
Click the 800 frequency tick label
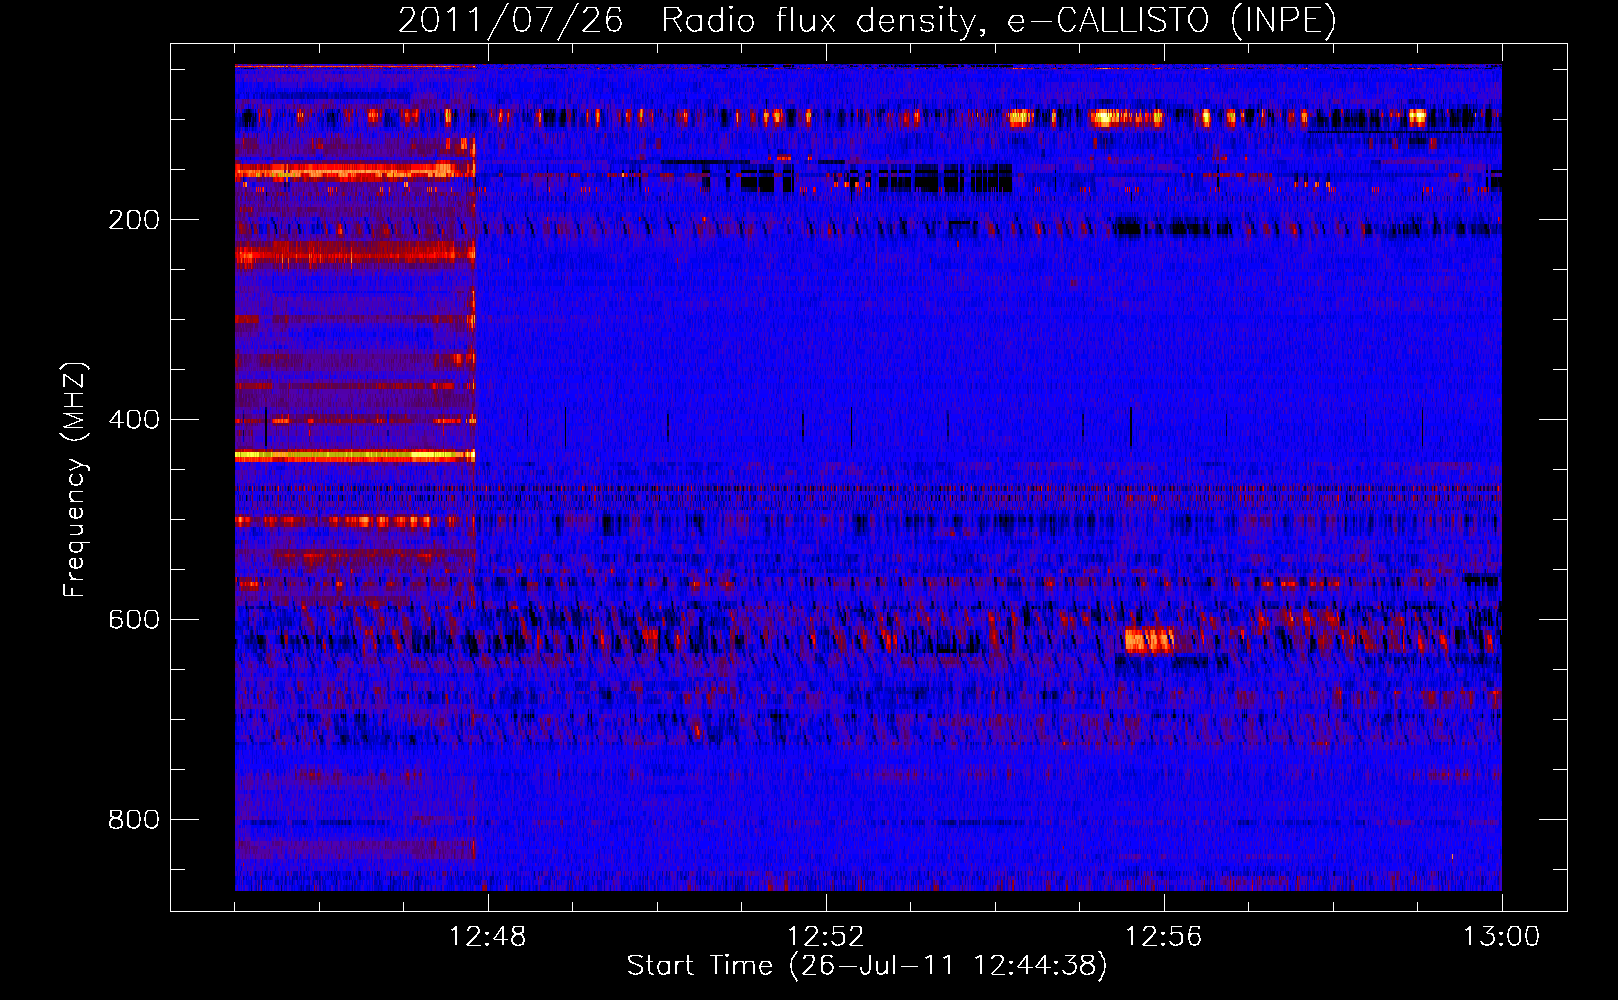pos(134,820)
